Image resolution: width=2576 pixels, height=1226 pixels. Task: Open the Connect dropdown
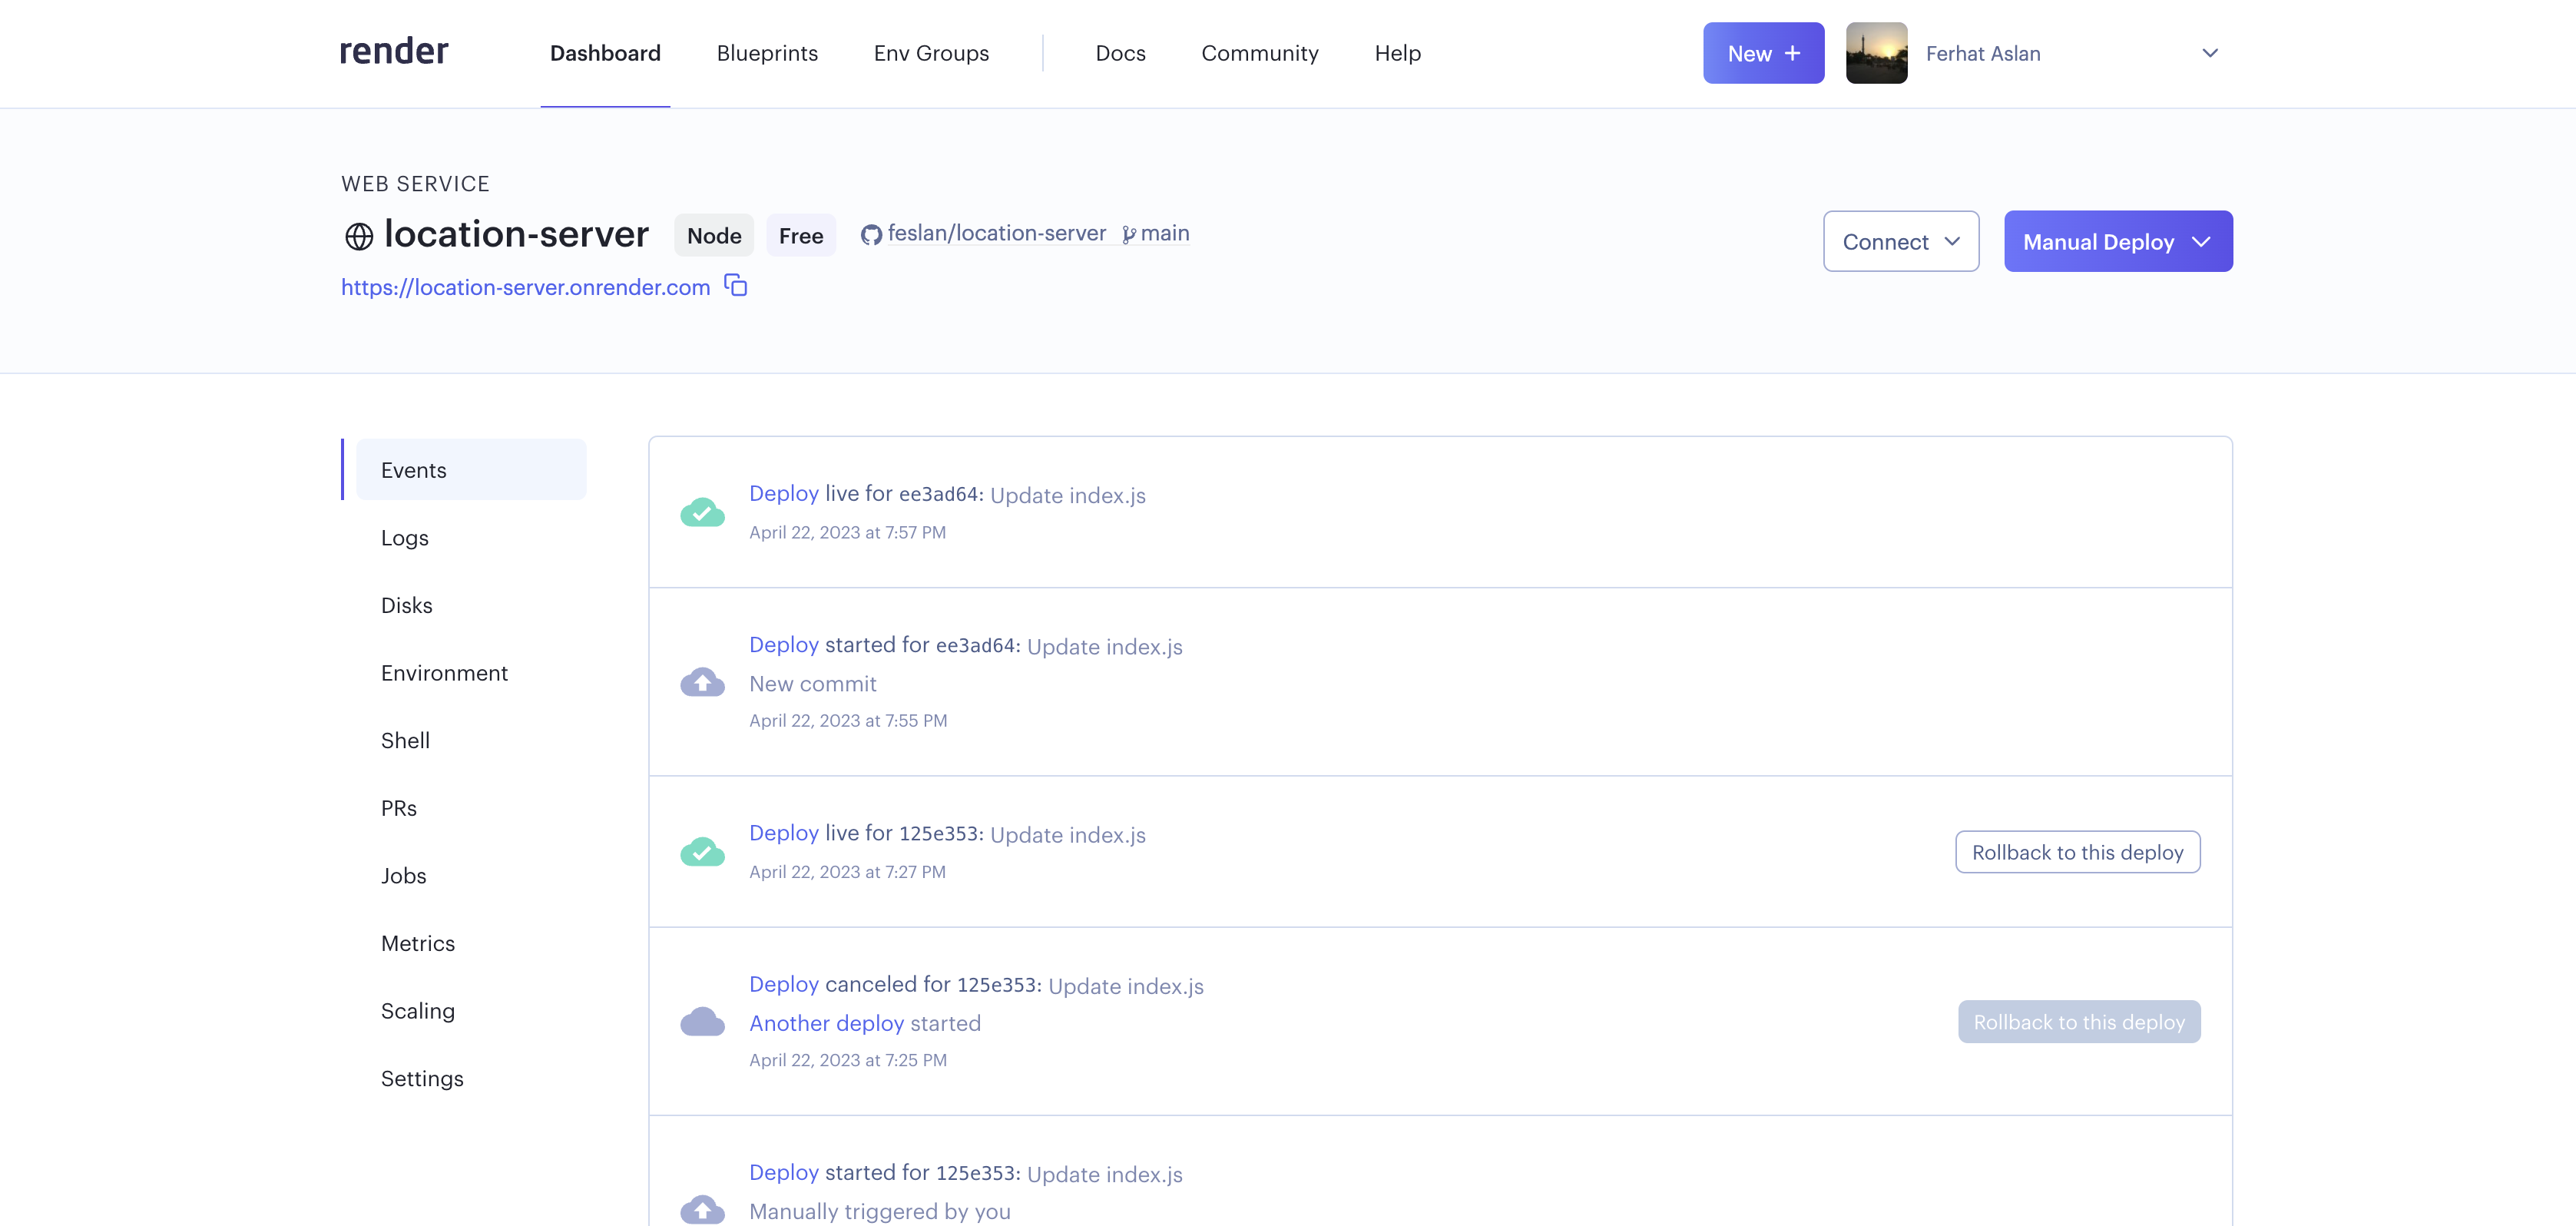click(1901, 241)
